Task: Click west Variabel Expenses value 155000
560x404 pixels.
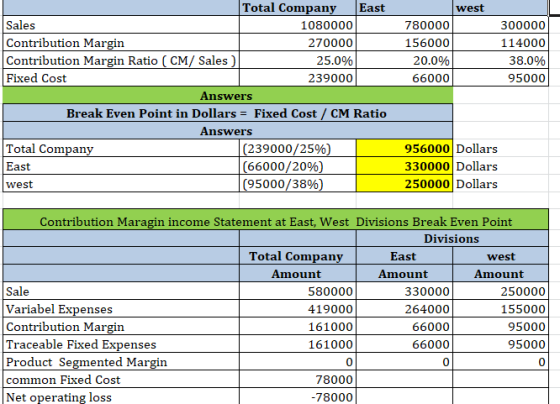Action: coord(500,309)
